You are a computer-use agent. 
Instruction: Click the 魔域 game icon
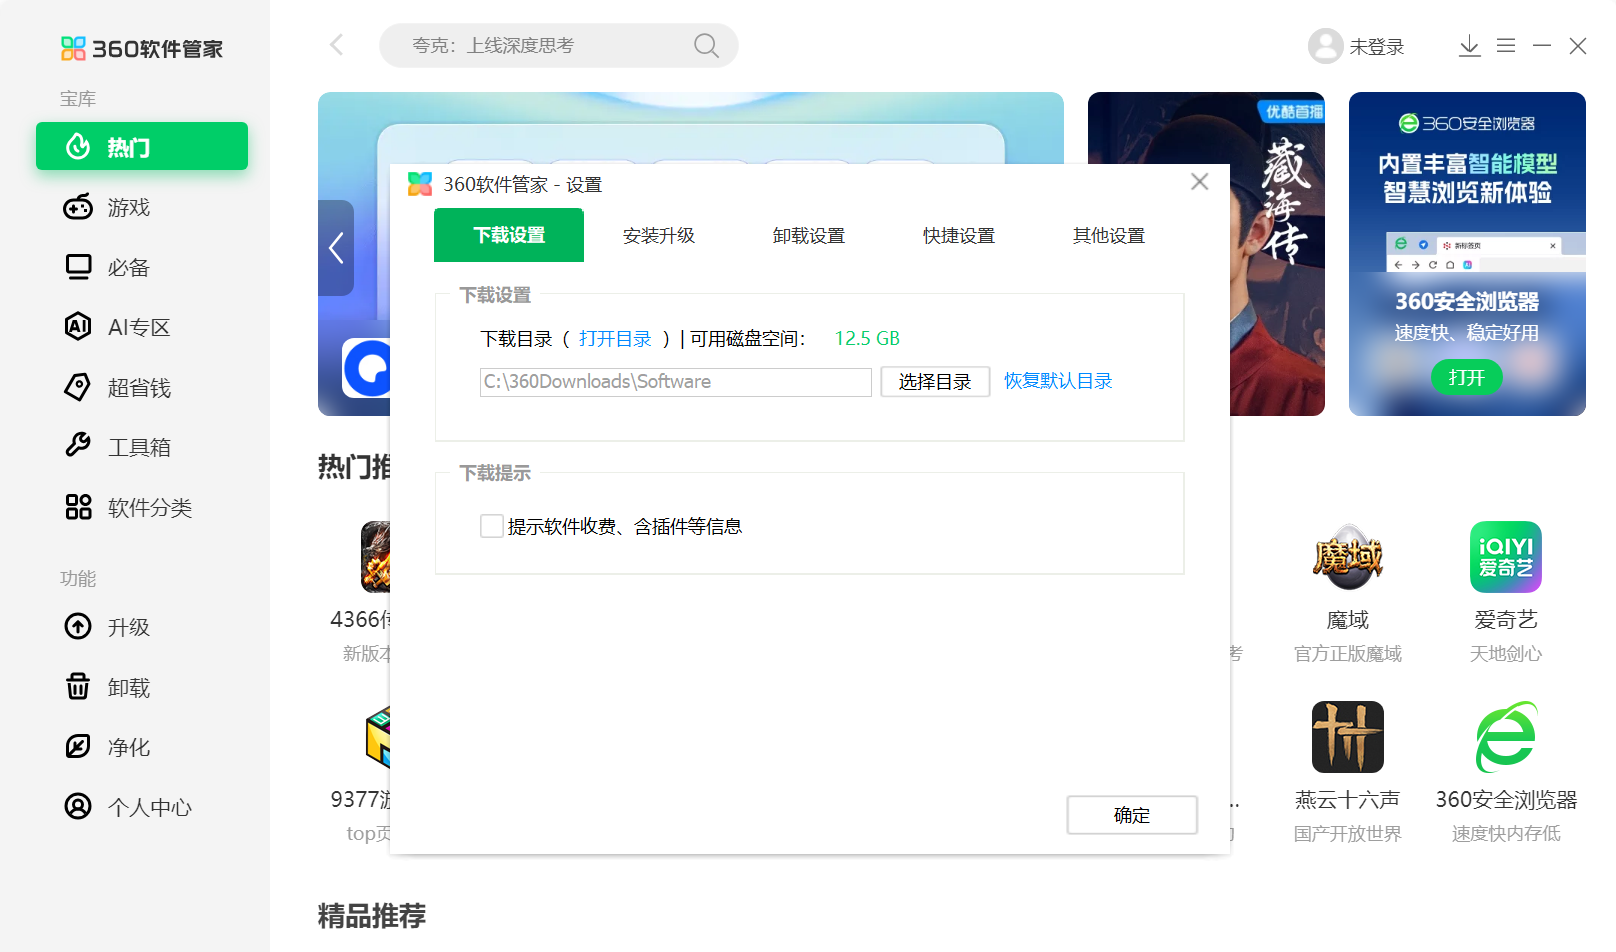1348,557
